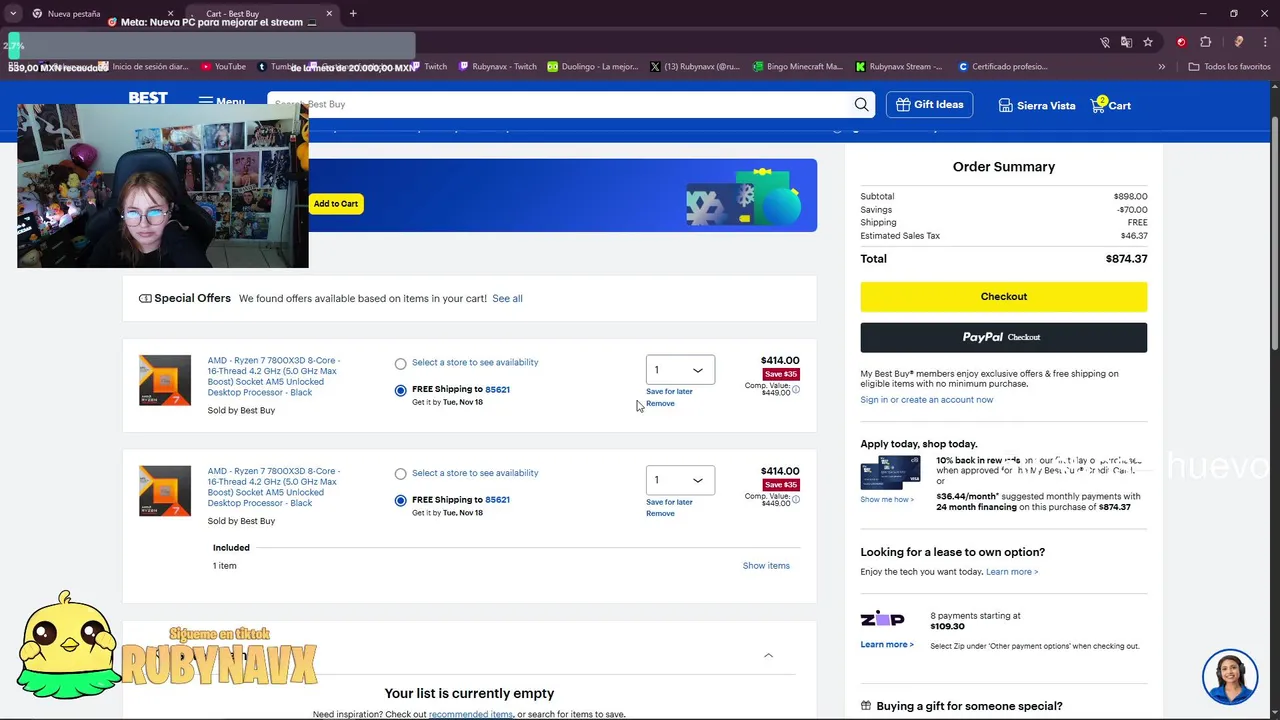Click the Best Buy credit card image
This screenshot has height=720, width=1280.
click(890, 473)
